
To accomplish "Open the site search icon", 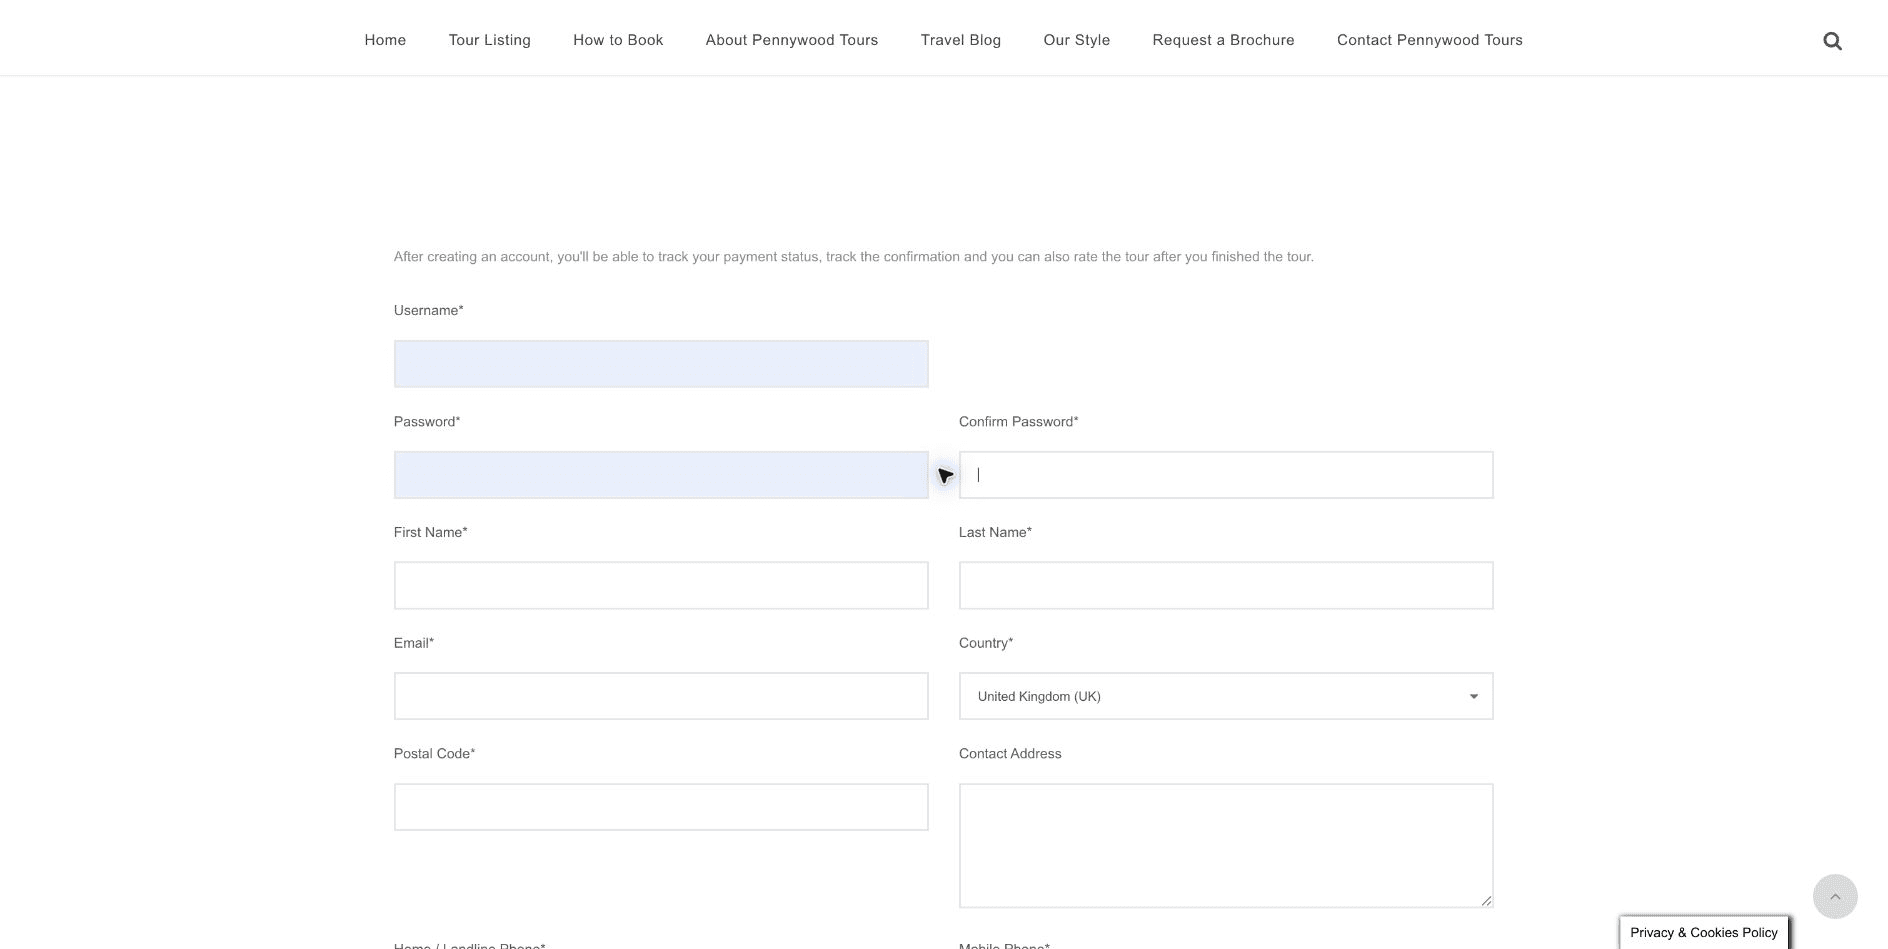I will point(1832,41).
